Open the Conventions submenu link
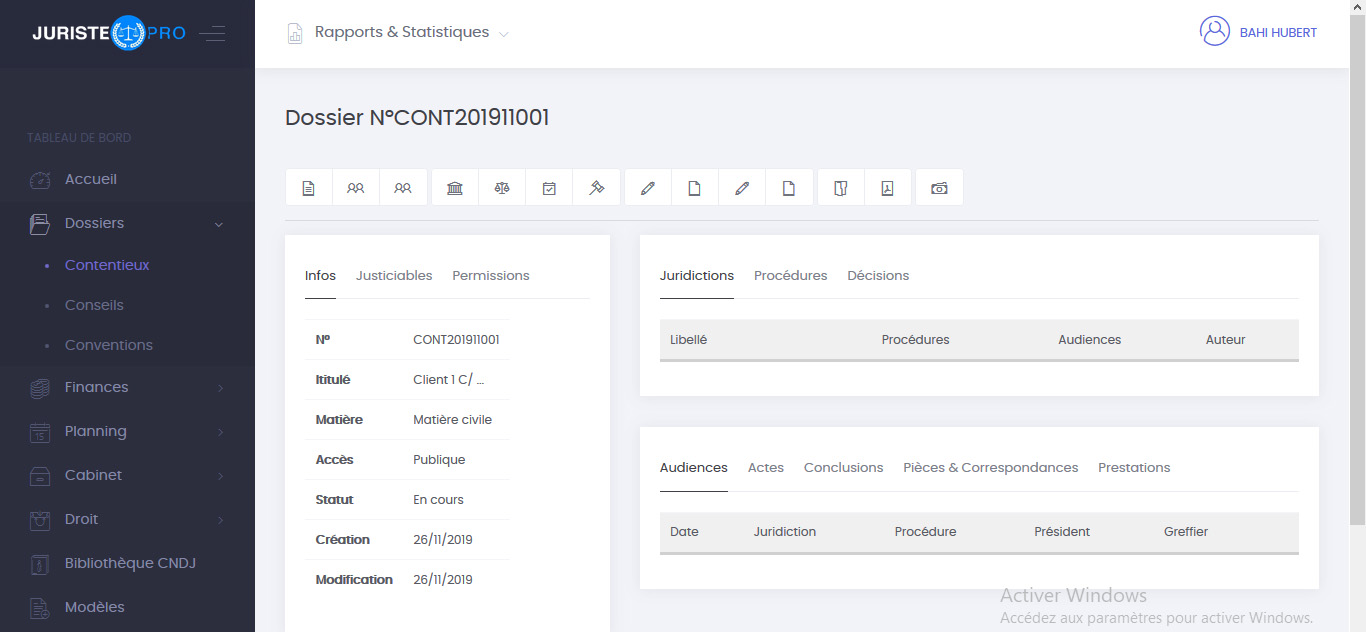Viewport: 1366px width, 632px height. click(109, 346)
